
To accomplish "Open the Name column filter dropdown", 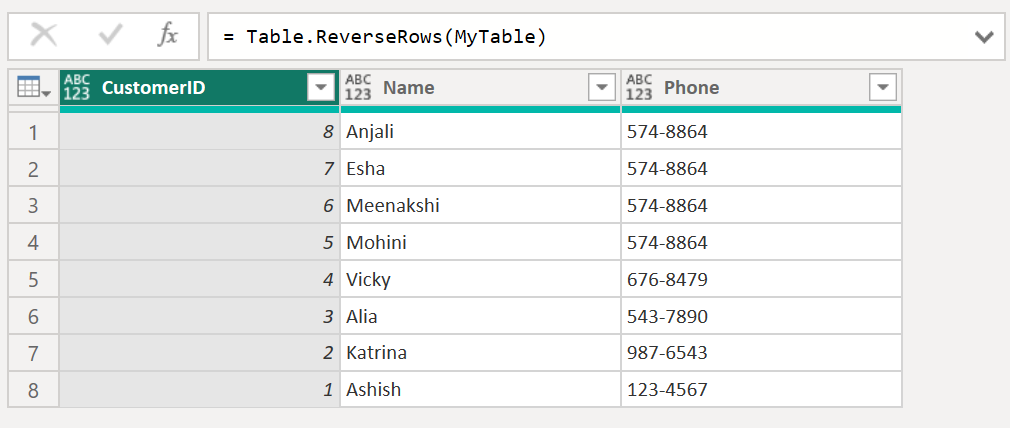I will click(x=601, y=88).
